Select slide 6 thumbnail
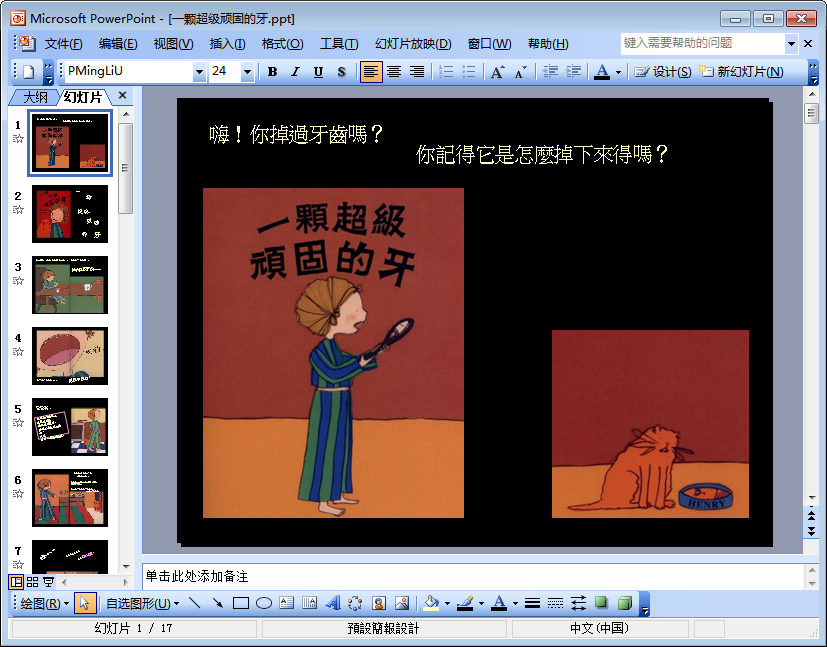The image size is (827, 647). point(70,498)
